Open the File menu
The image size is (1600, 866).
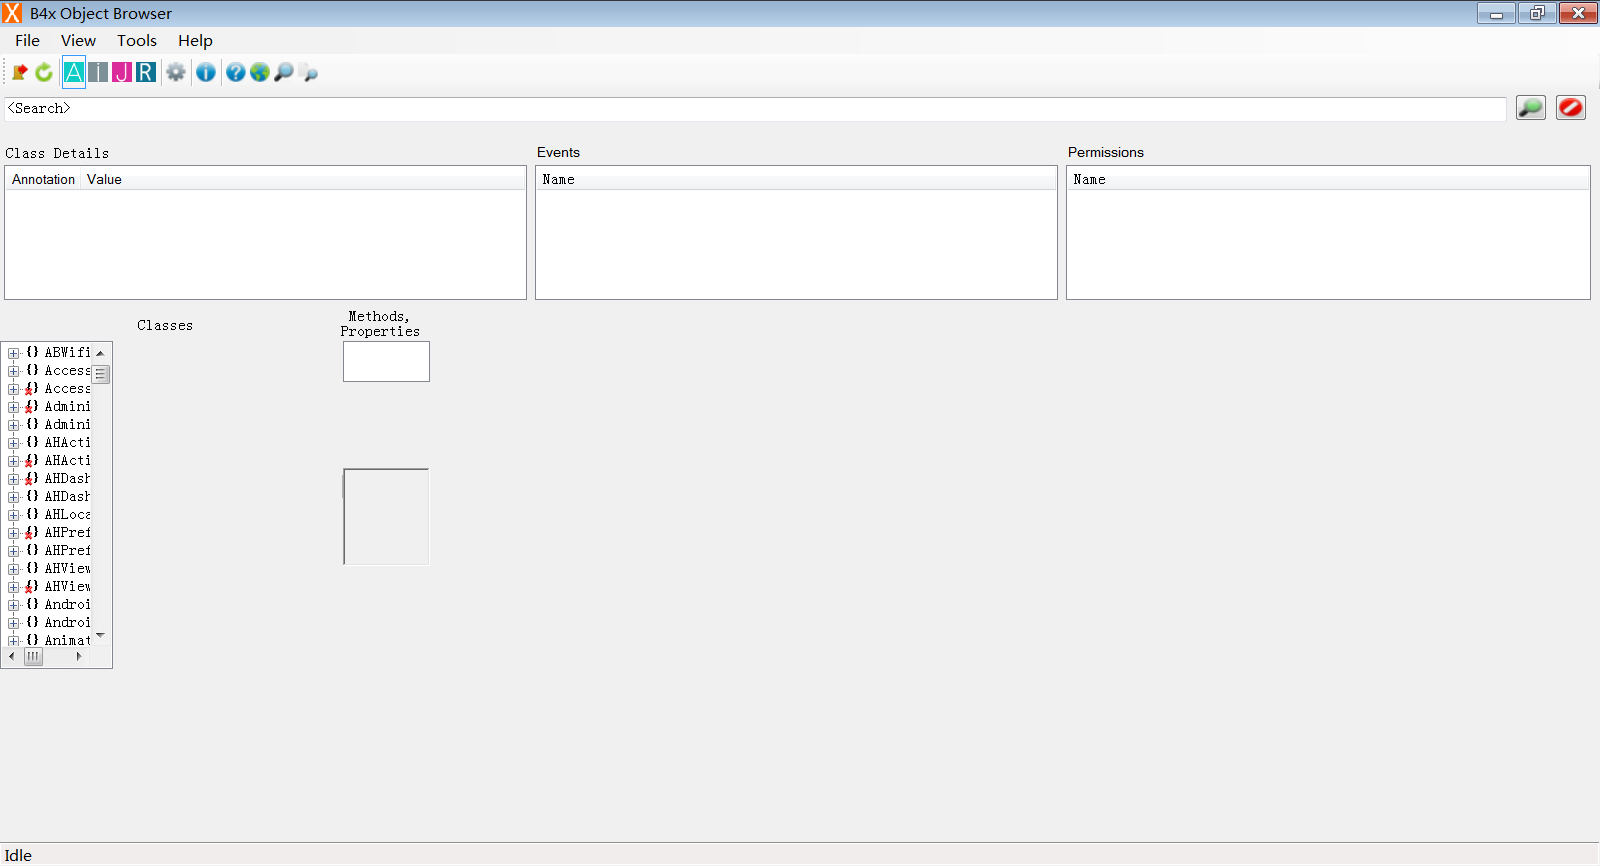tap(27, 40)
